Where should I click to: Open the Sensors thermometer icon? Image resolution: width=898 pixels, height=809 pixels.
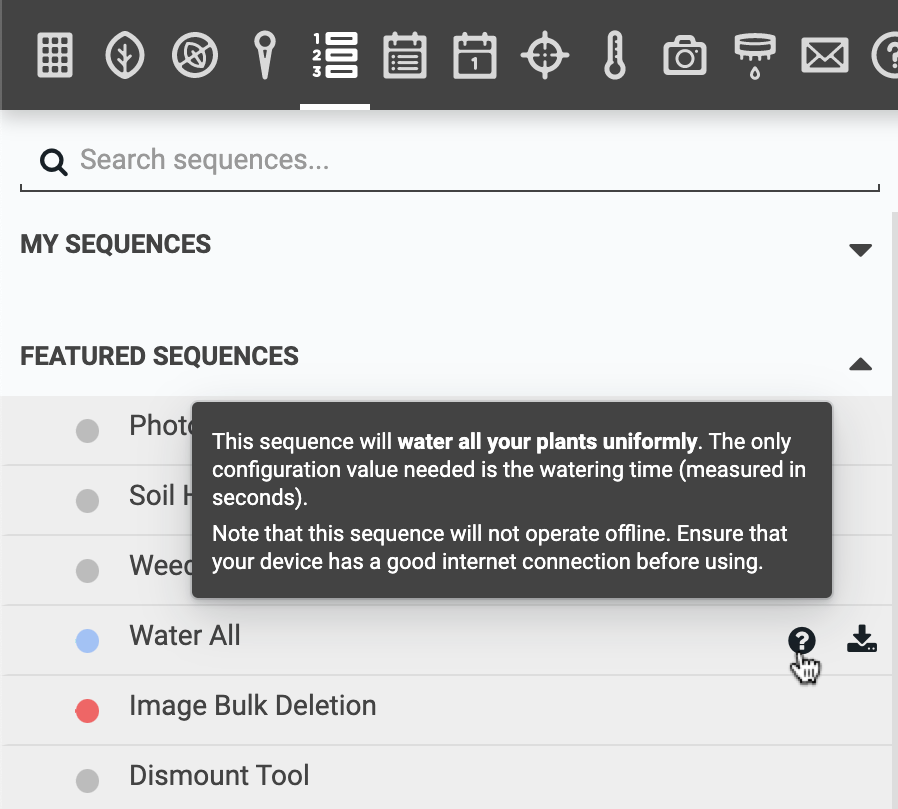pyautogui.click(x=614, y=55)
